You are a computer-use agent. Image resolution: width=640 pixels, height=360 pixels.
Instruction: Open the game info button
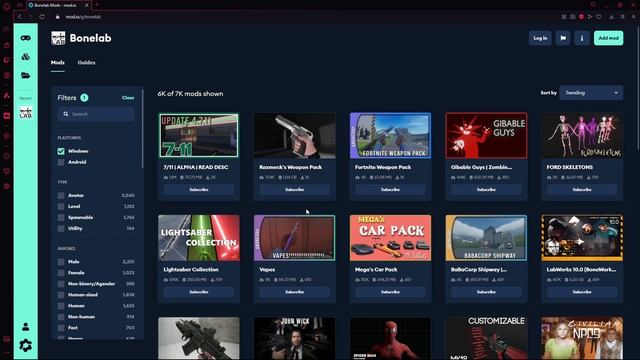[x=582, y=38]
